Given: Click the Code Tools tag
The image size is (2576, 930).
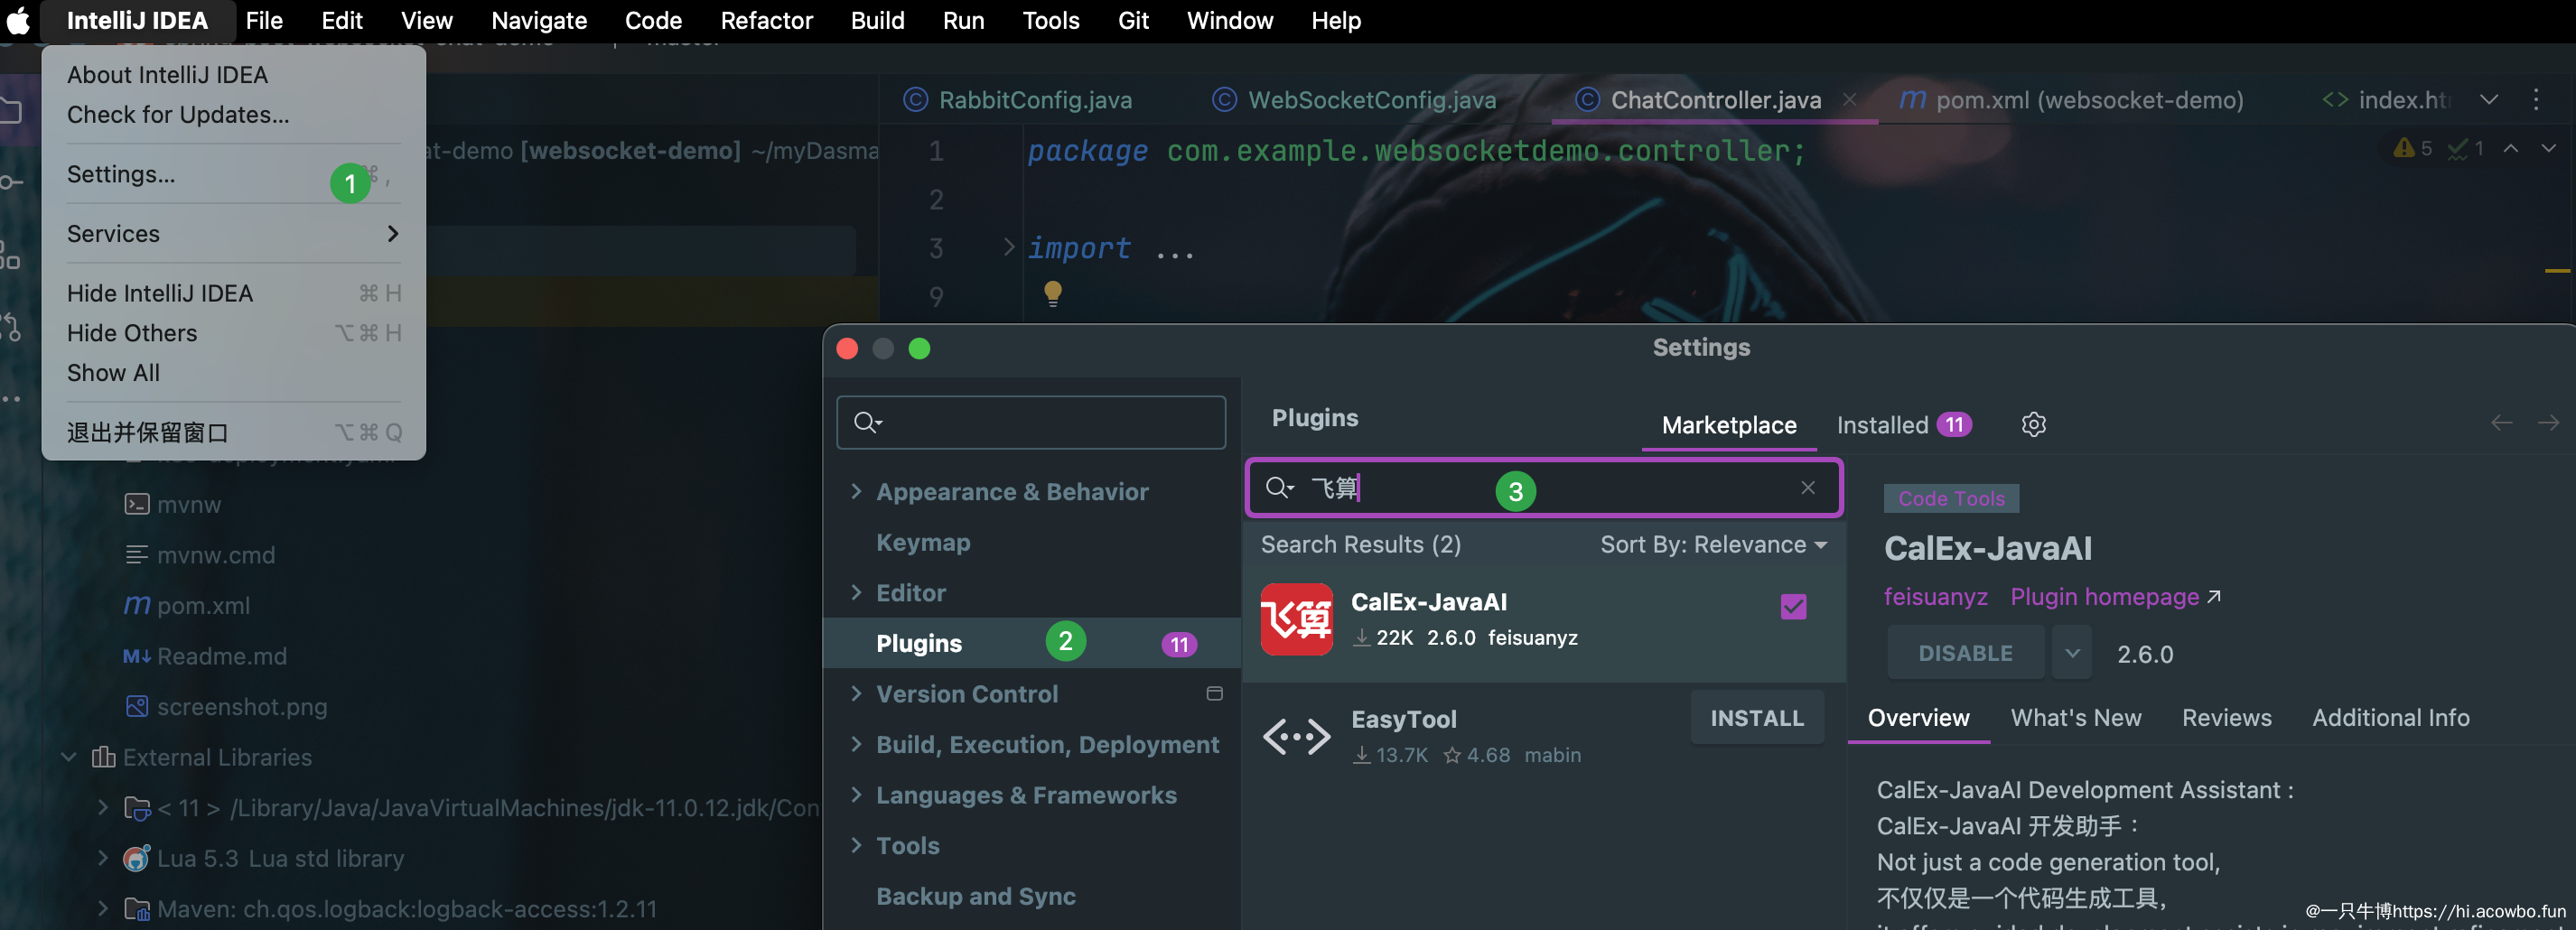Looking at the screenshot, I should (x=1950, y=499).
